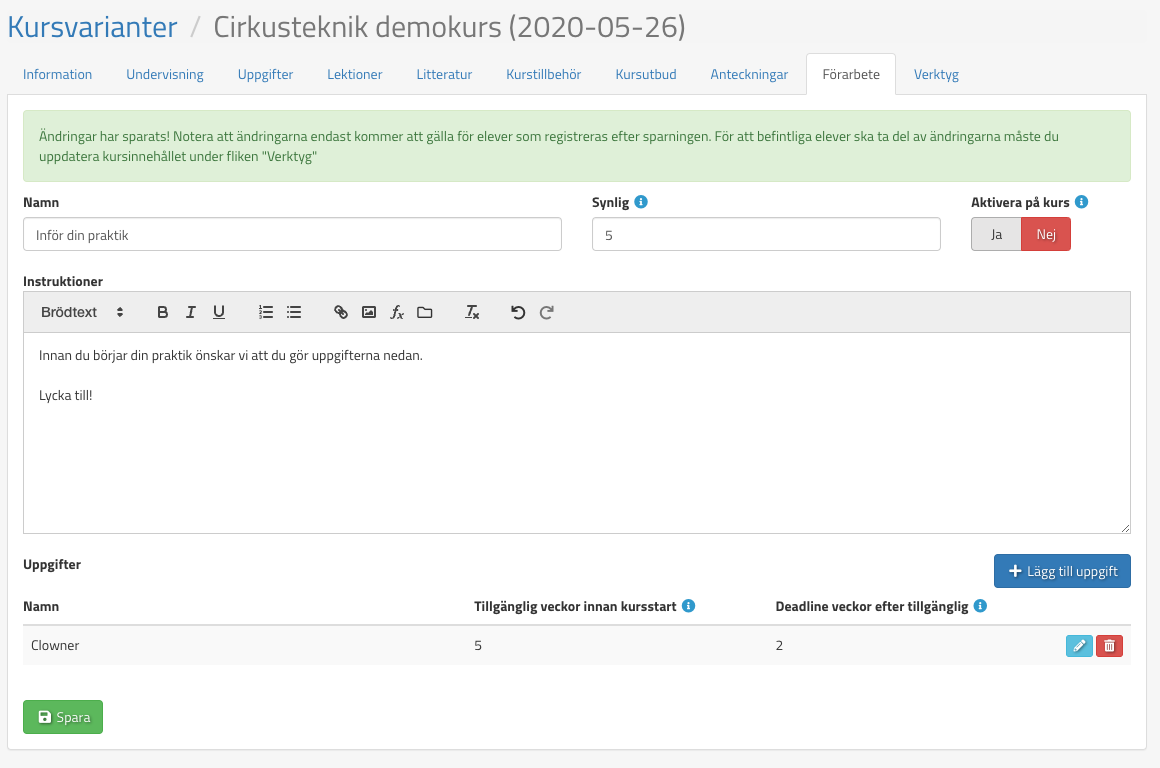Apply italic formatting in editor toolbar
Image resolution: width=1160 pixels, height=768 pixels.
pos(190,312)
